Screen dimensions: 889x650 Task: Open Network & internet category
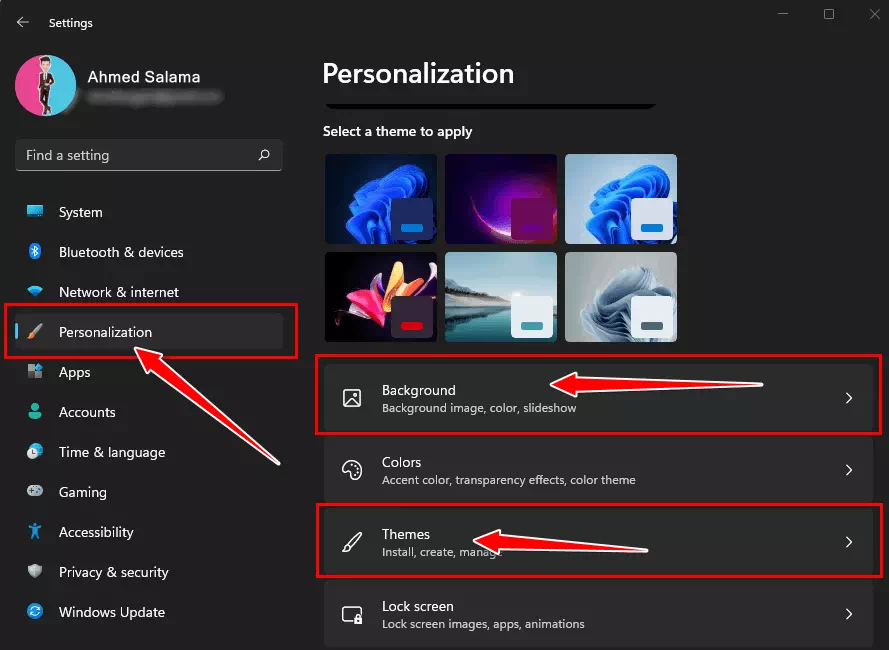(x=149, y=292)
